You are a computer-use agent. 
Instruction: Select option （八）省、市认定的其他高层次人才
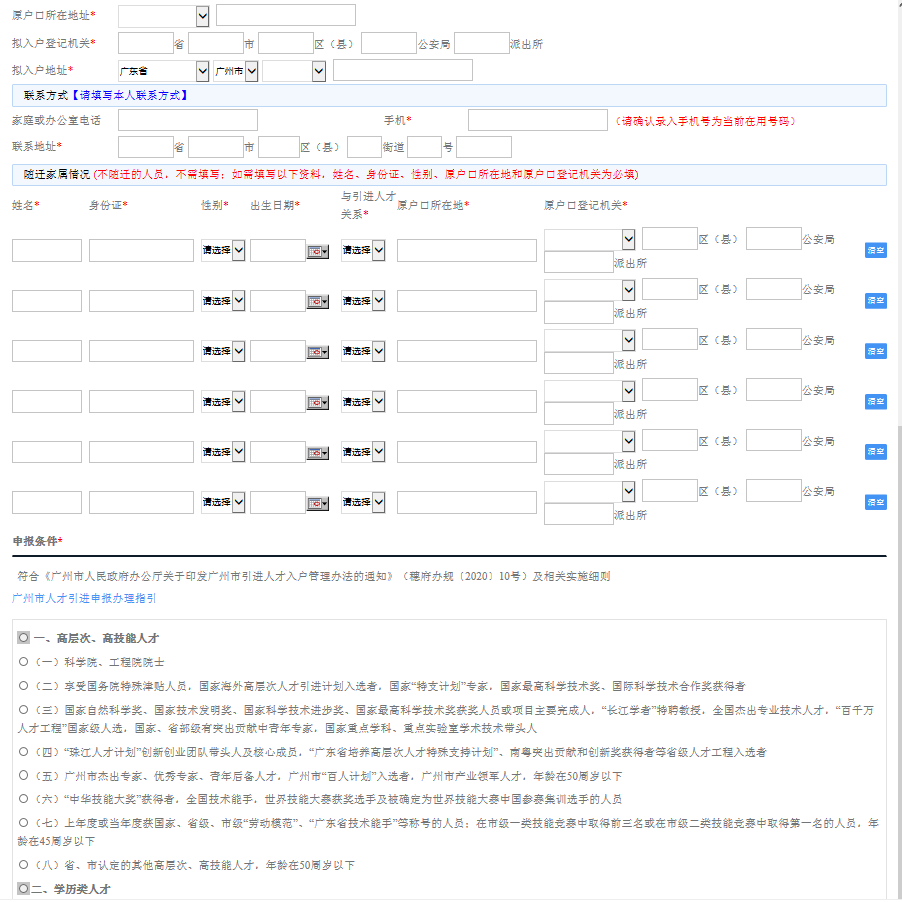pos(23,864)
